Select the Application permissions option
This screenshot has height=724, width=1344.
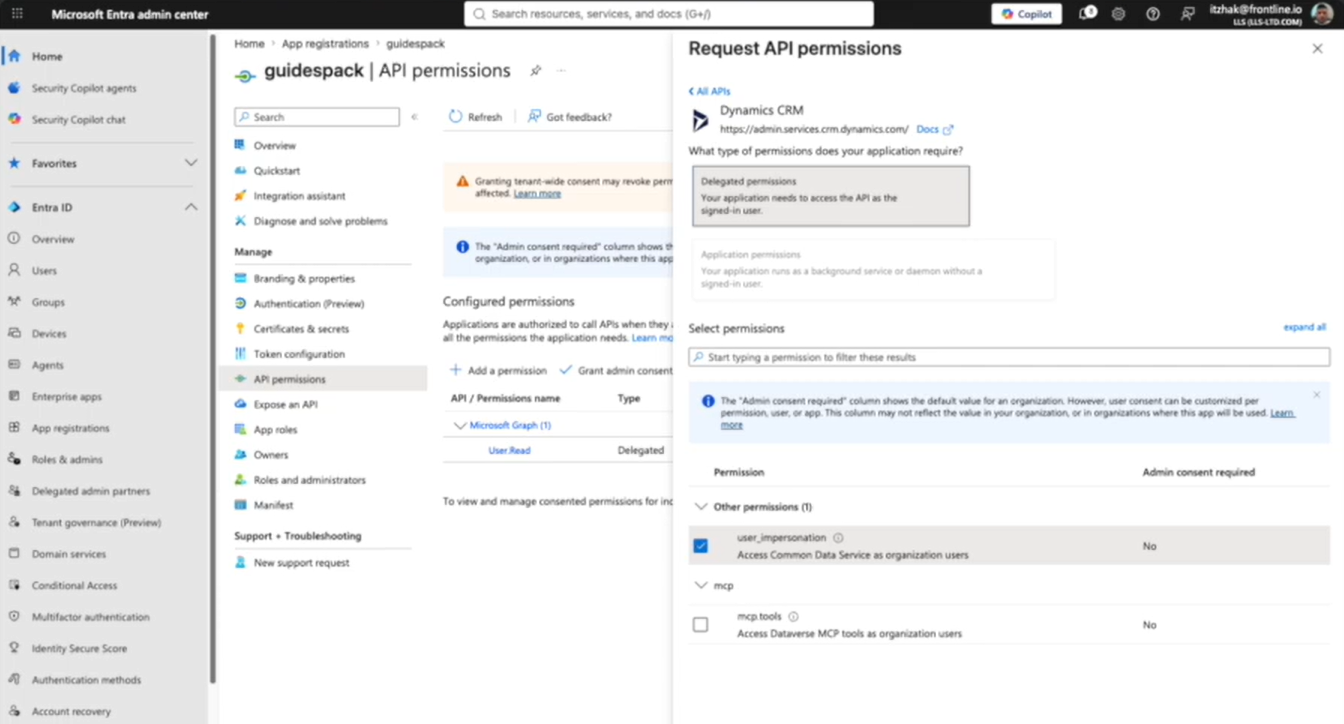click(873, 269)
